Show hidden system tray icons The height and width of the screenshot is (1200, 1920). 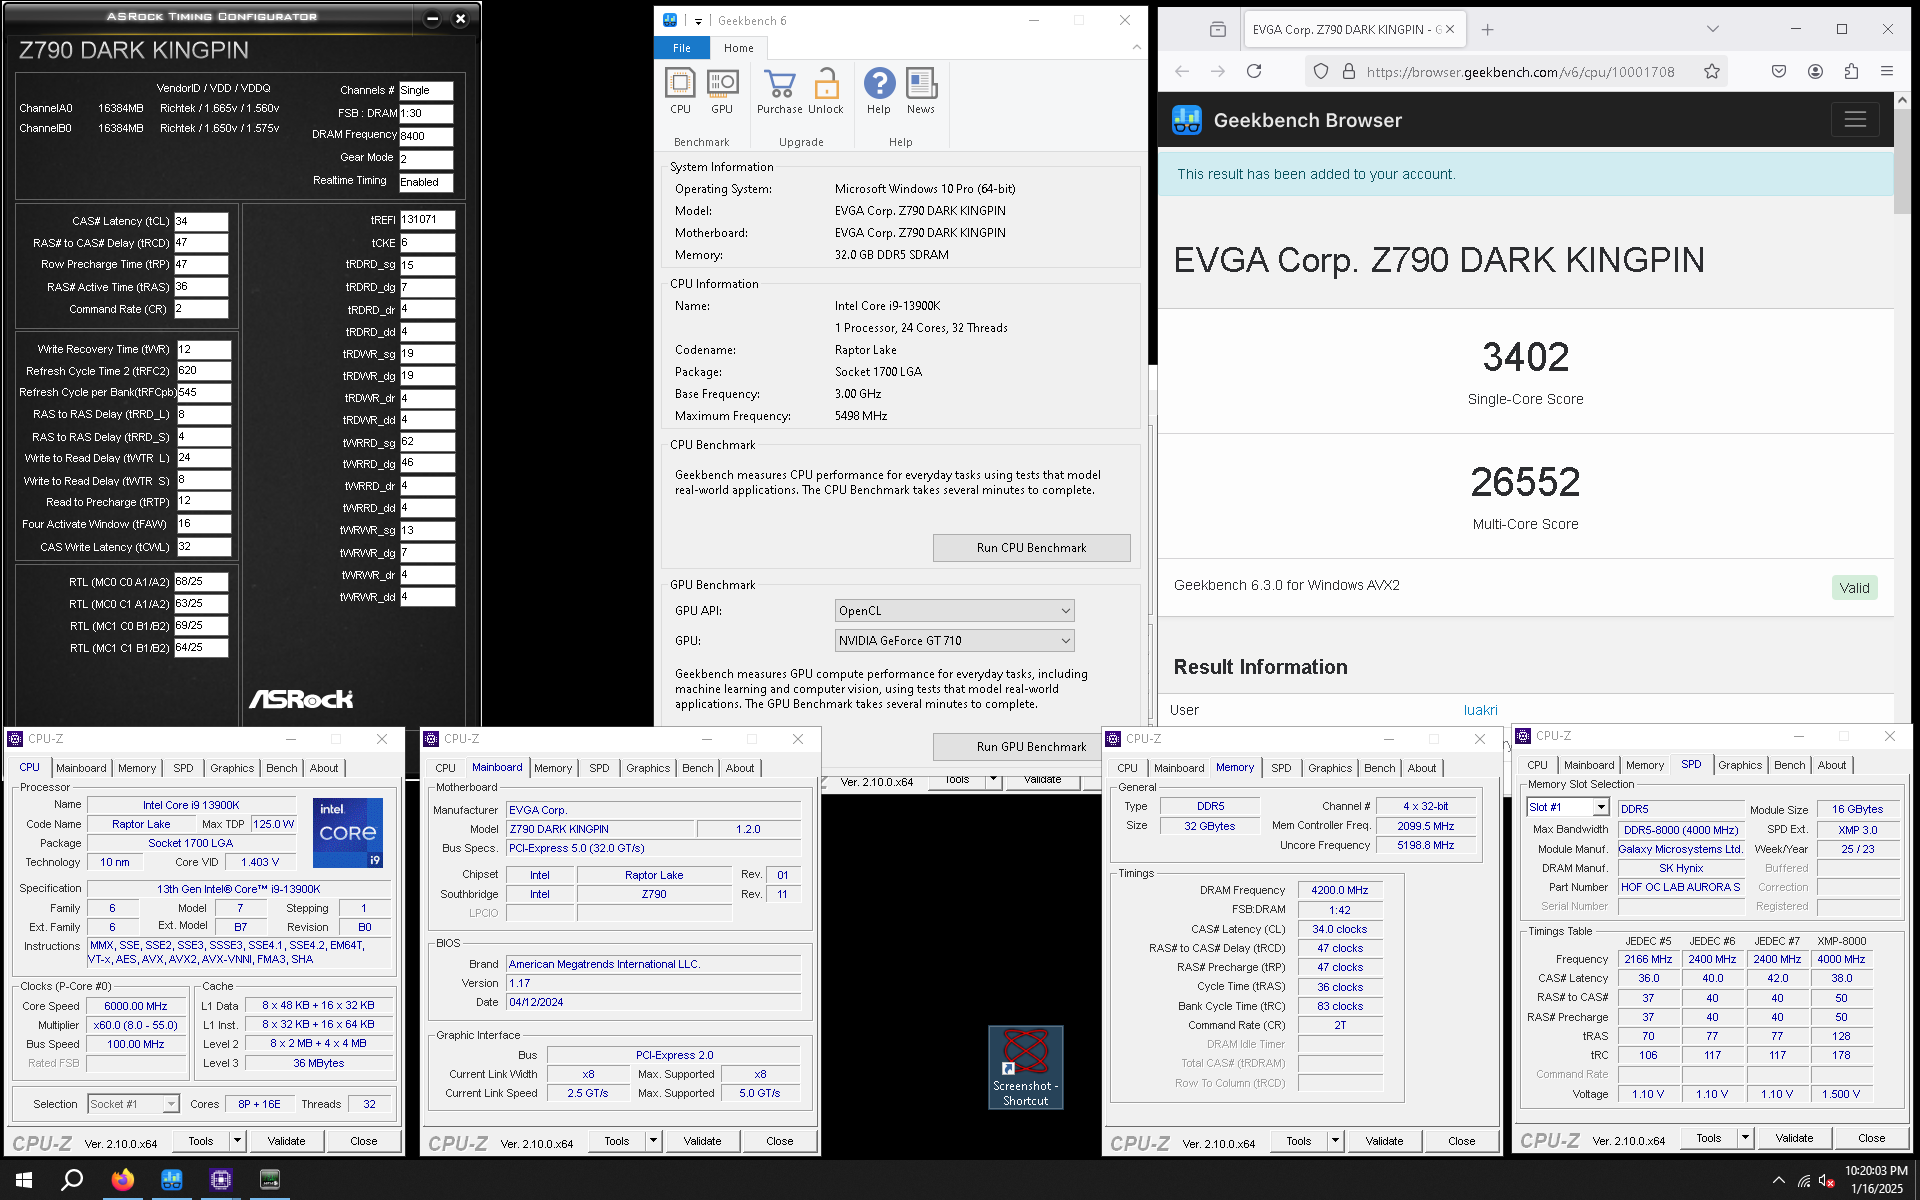[x=1778, y=1181]
